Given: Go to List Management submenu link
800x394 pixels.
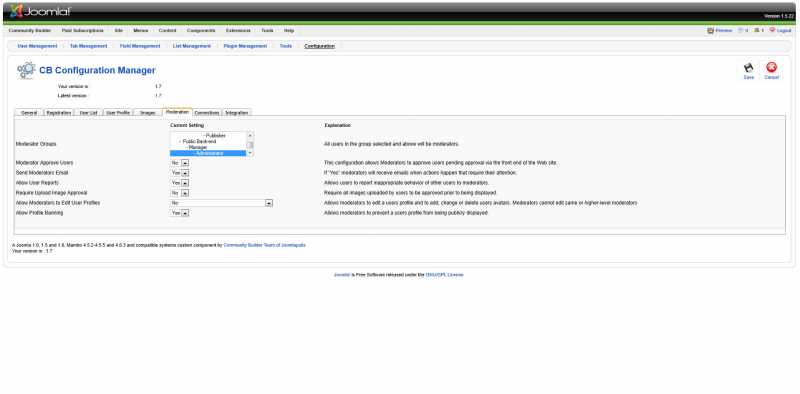Looking at the screenshot, I should point(192,46).
